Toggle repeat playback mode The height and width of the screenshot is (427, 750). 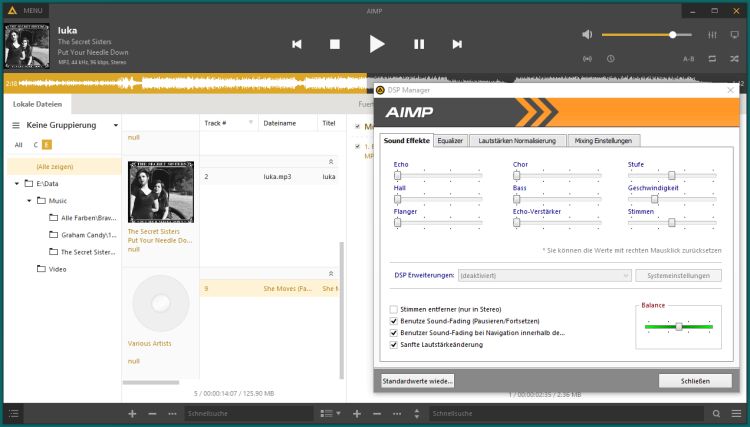pyautogui.click(x=712, y=59)
